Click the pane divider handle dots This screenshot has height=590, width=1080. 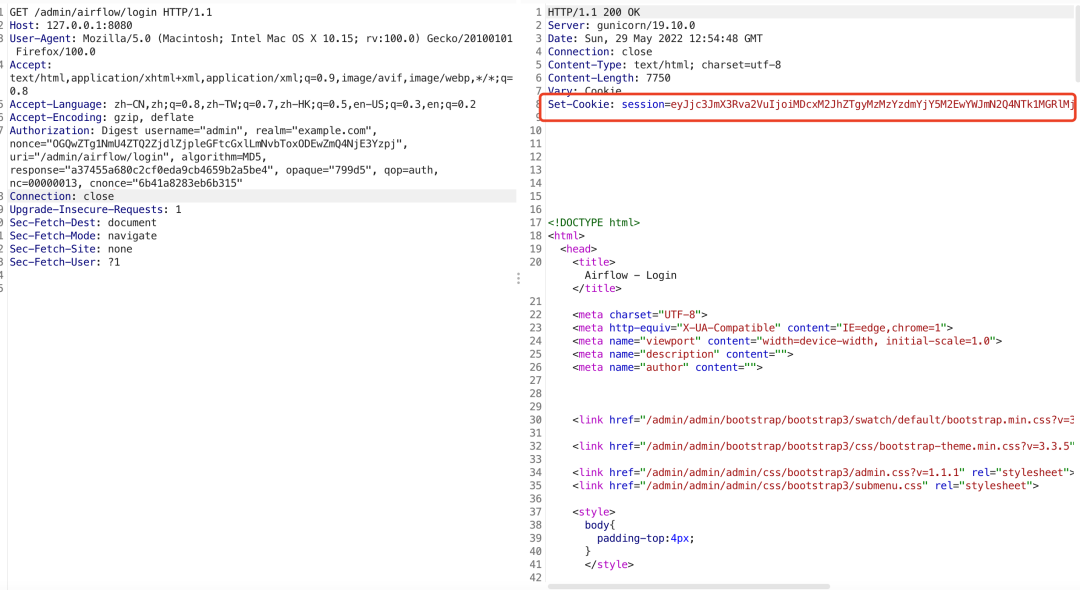[x=518, y=278]
